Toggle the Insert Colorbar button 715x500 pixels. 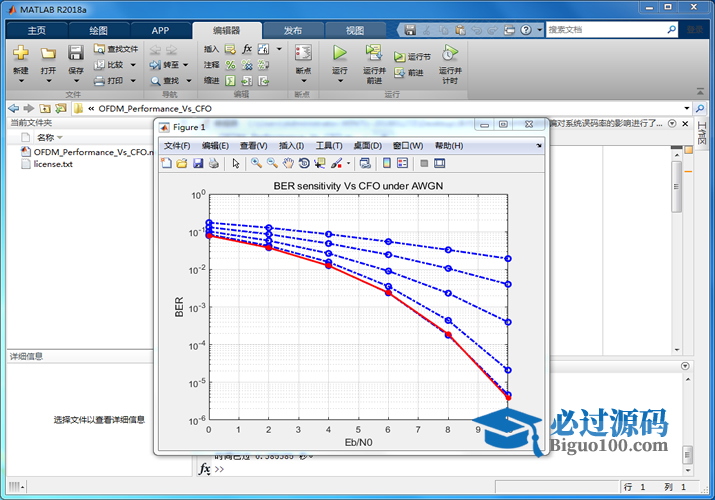(387, 163)
